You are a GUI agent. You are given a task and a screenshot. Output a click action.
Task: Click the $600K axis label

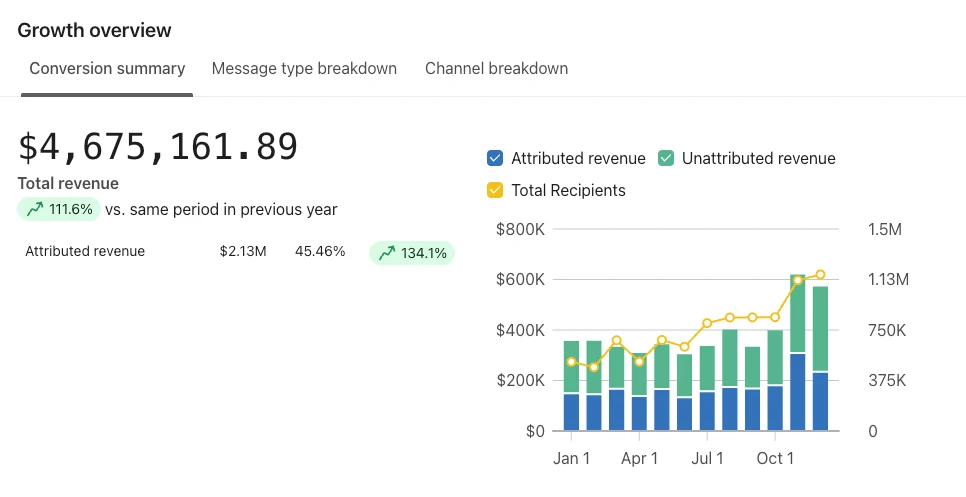point(521,280)
